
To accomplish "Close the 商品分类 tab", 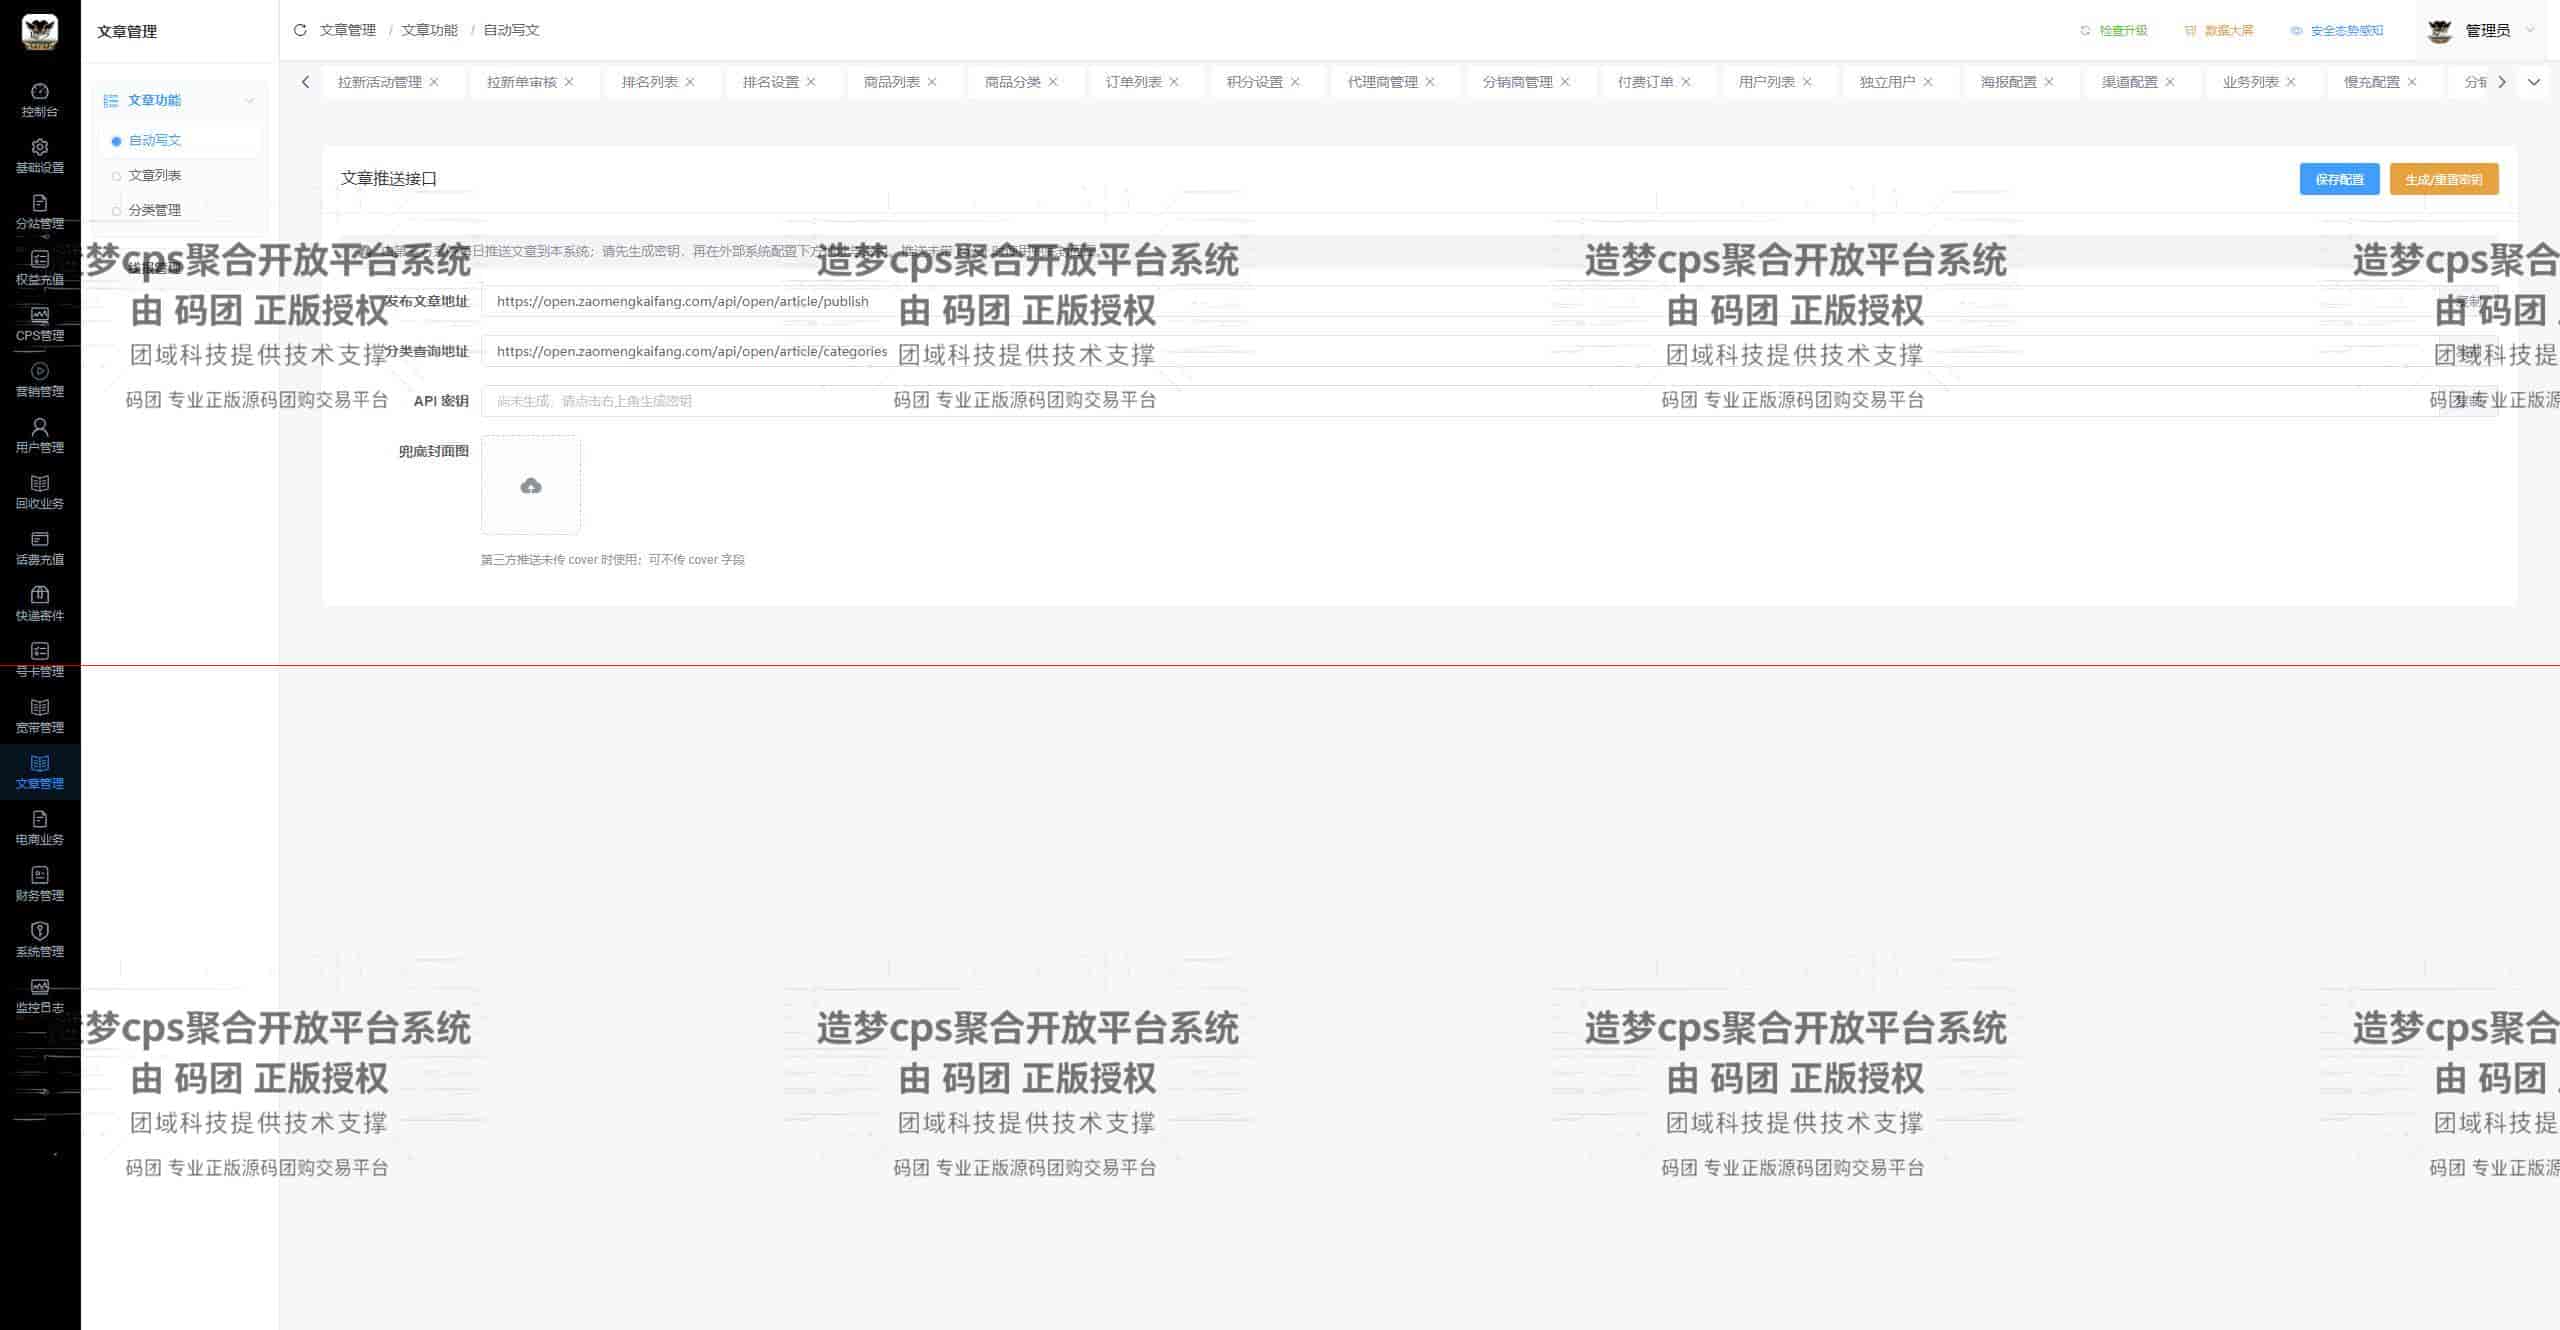I will tap(1053, 82).
